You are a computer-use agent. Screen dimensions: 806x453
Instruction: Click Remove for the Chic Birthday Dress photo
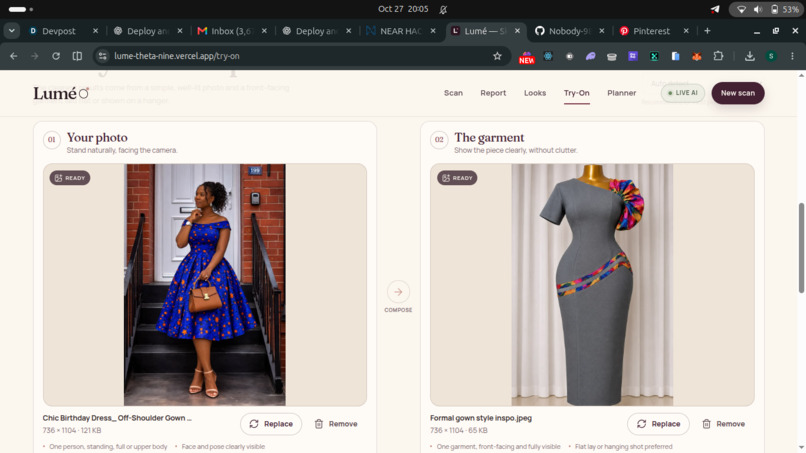[336, 424]
